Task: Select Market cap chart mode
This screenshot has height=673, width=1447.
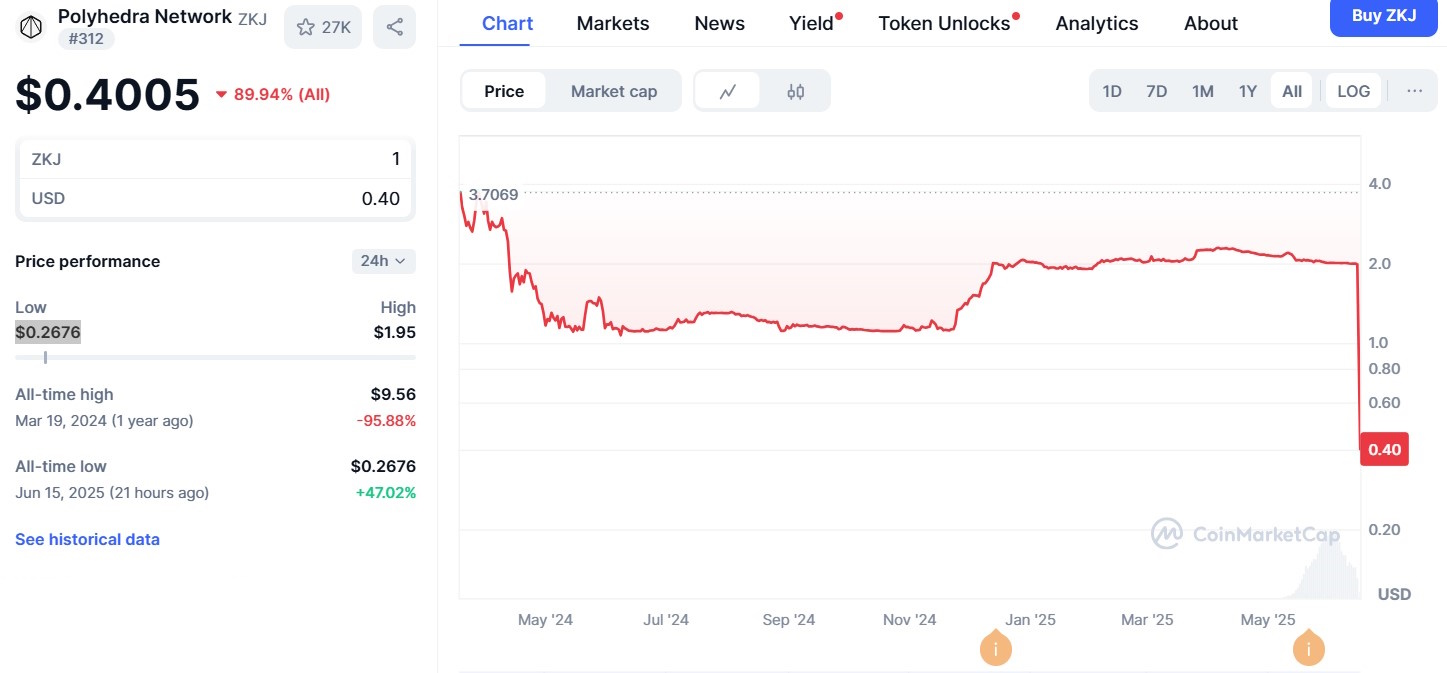Action: coord(614,91)
